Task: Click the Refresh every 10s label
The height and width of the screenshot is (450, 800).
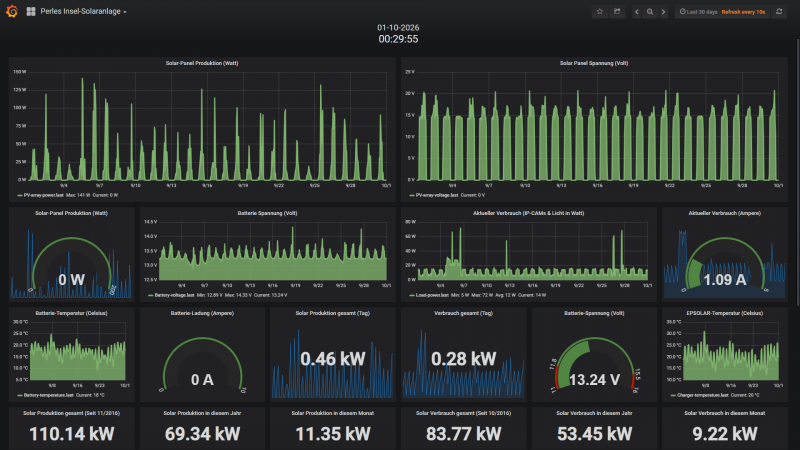Action: (743, 12)
